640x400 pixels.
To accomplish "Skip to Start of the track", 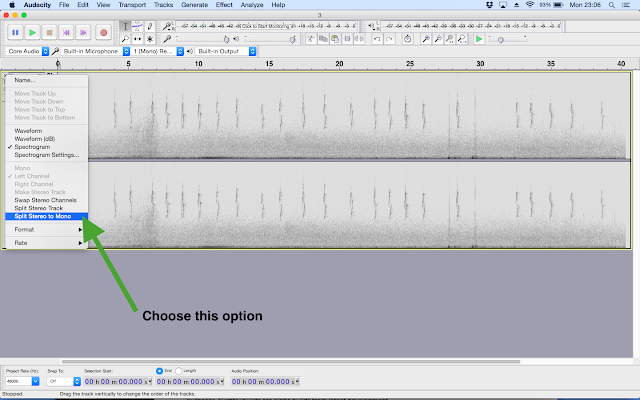I will tap(66, 32).
